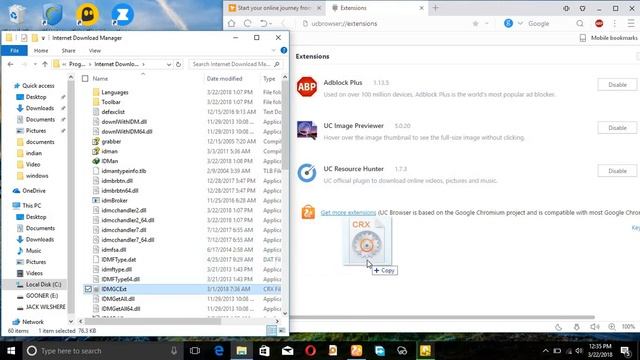
Task: Open the Windows Start menu
Action: tap(11, 351)
